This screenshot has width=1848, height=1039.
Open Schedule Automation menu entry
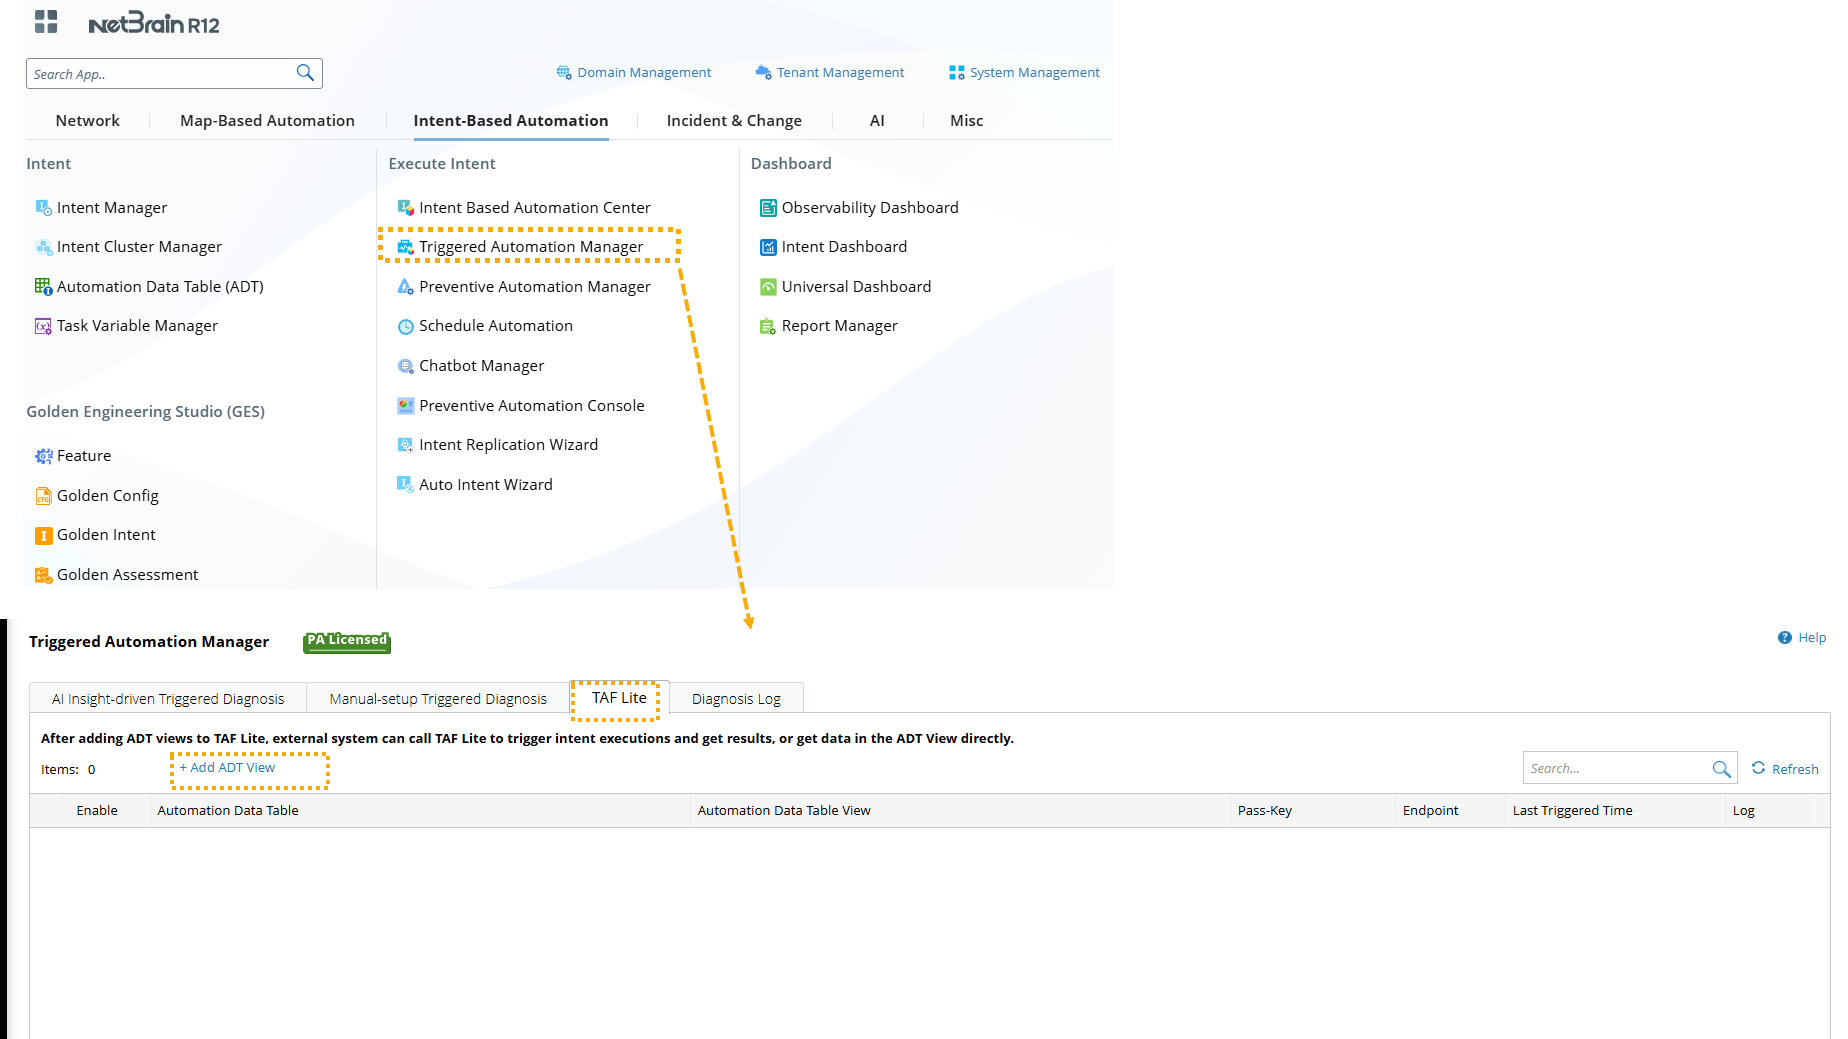click(496, 326)
